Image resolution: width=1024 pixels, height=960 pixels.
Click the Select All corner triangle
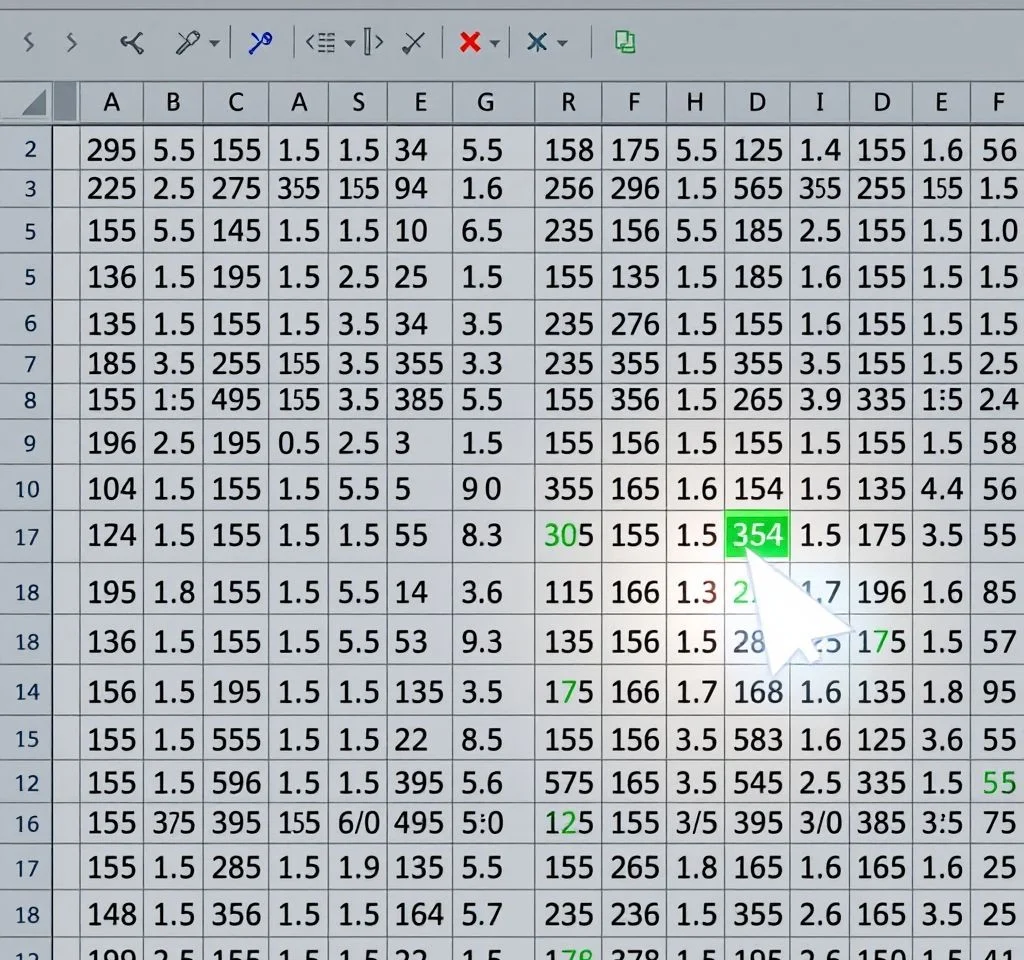click(x=35, y=102)
